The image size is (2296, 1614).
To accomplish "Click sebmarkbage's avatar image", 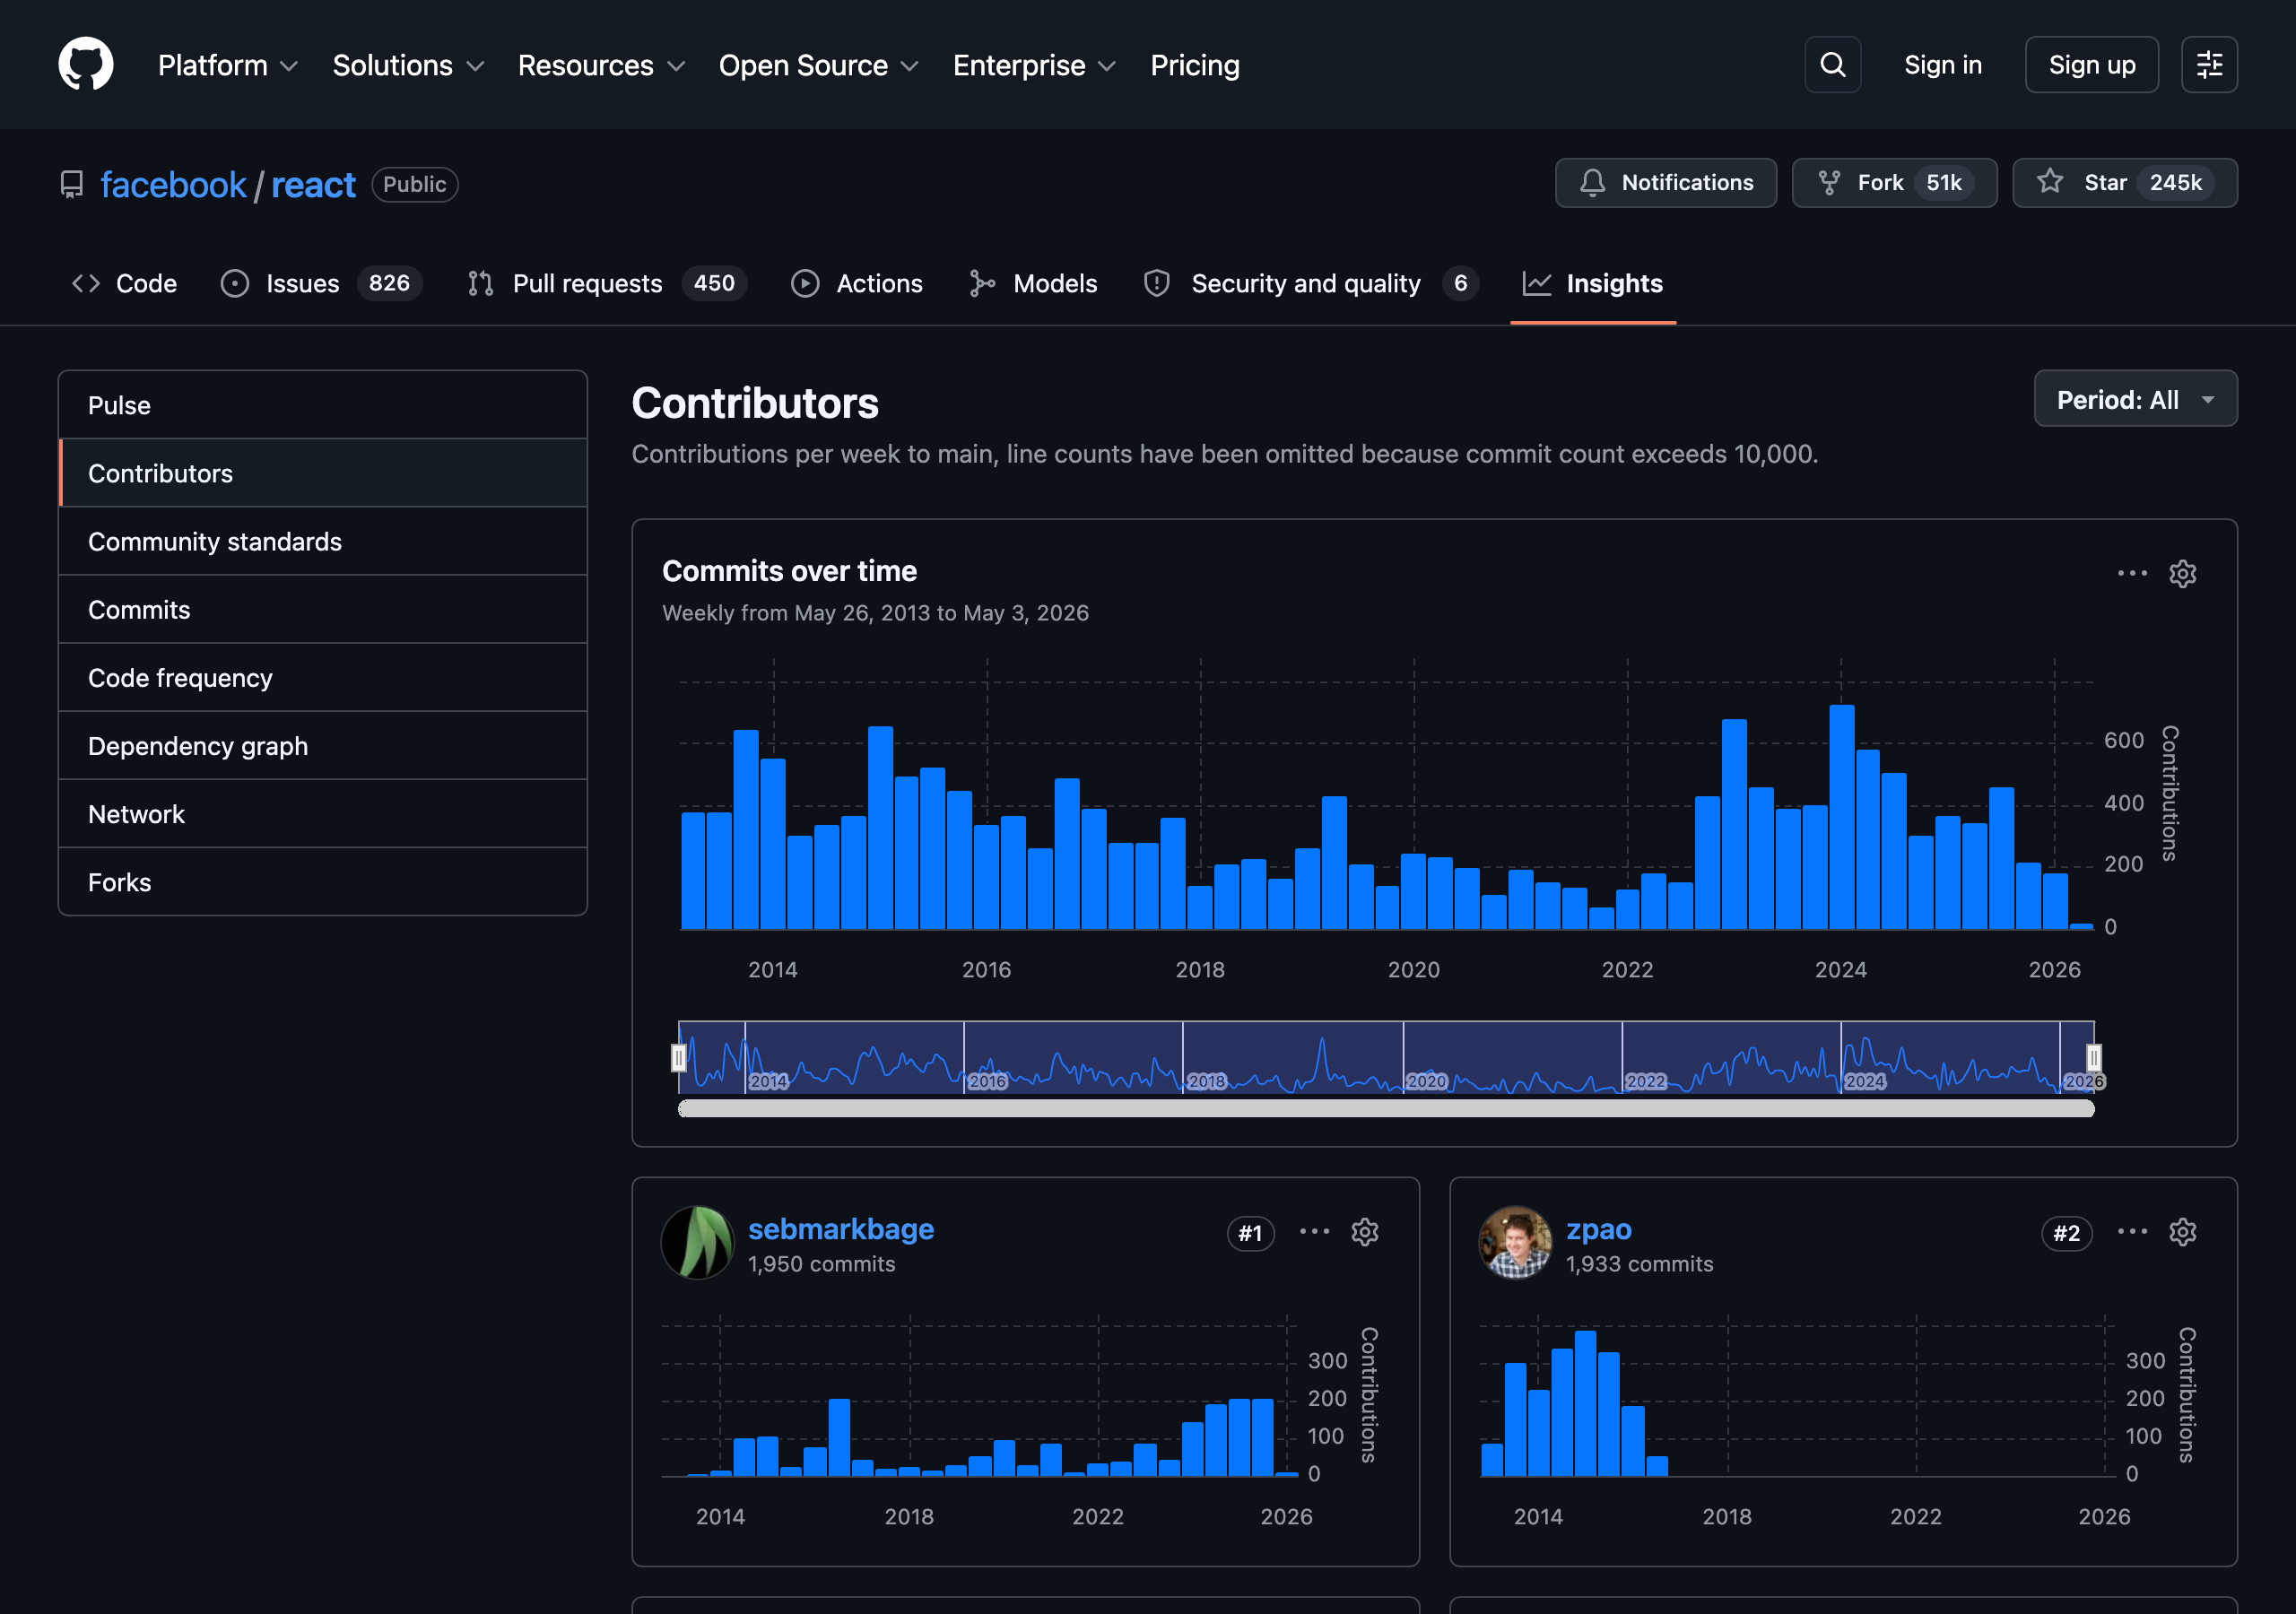I will pos(698,1242).
